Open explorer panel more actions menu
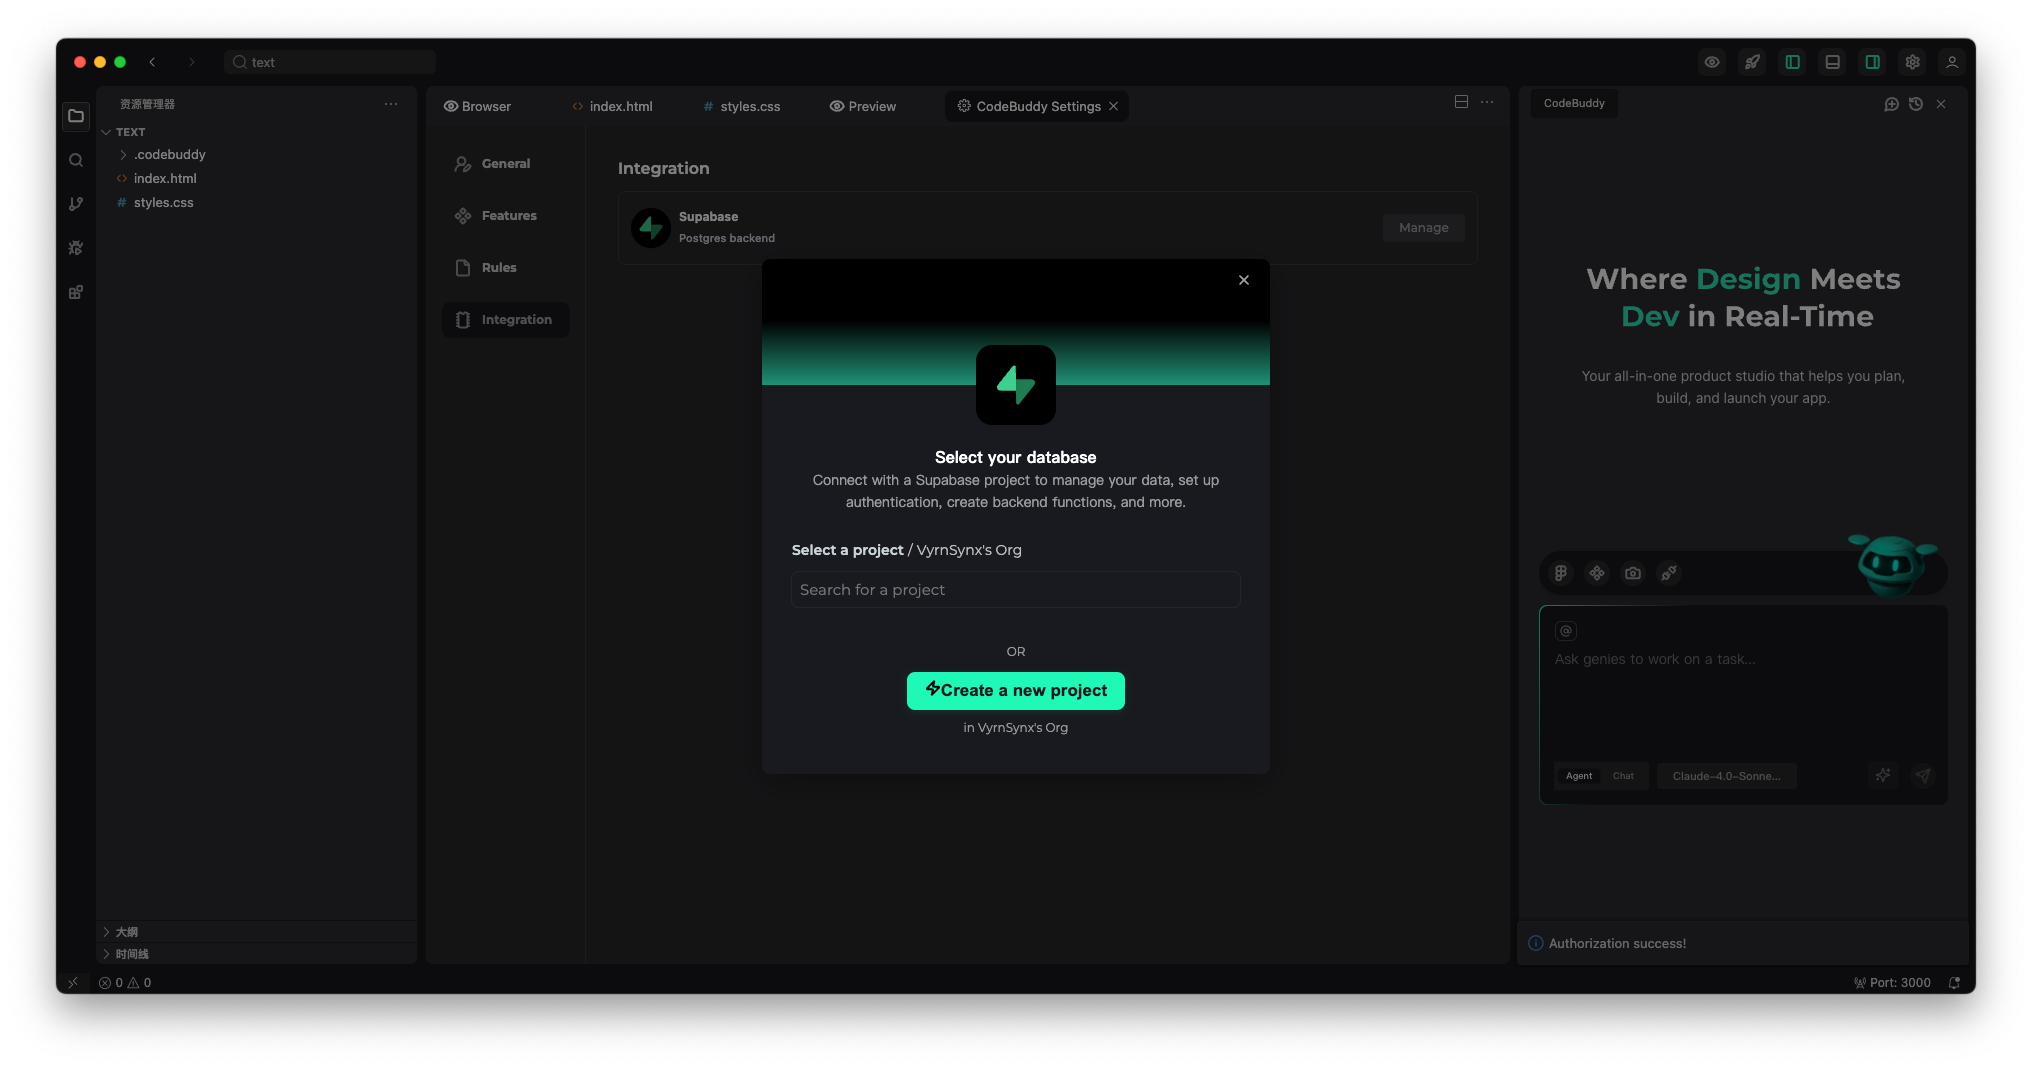 [x=391, y=104]
